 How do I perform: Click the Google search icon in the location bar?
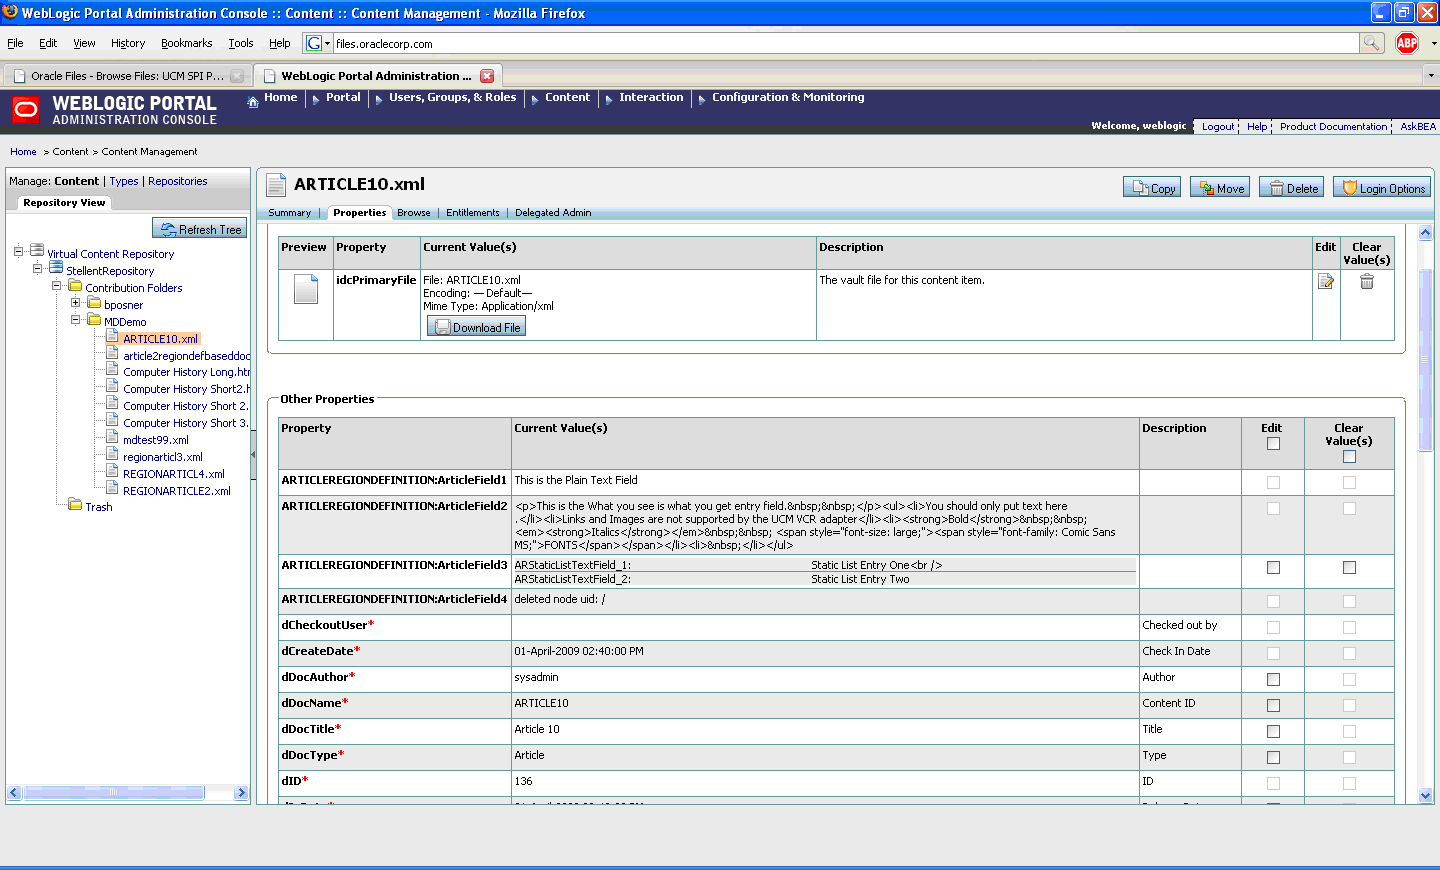(x=313, y=43)
